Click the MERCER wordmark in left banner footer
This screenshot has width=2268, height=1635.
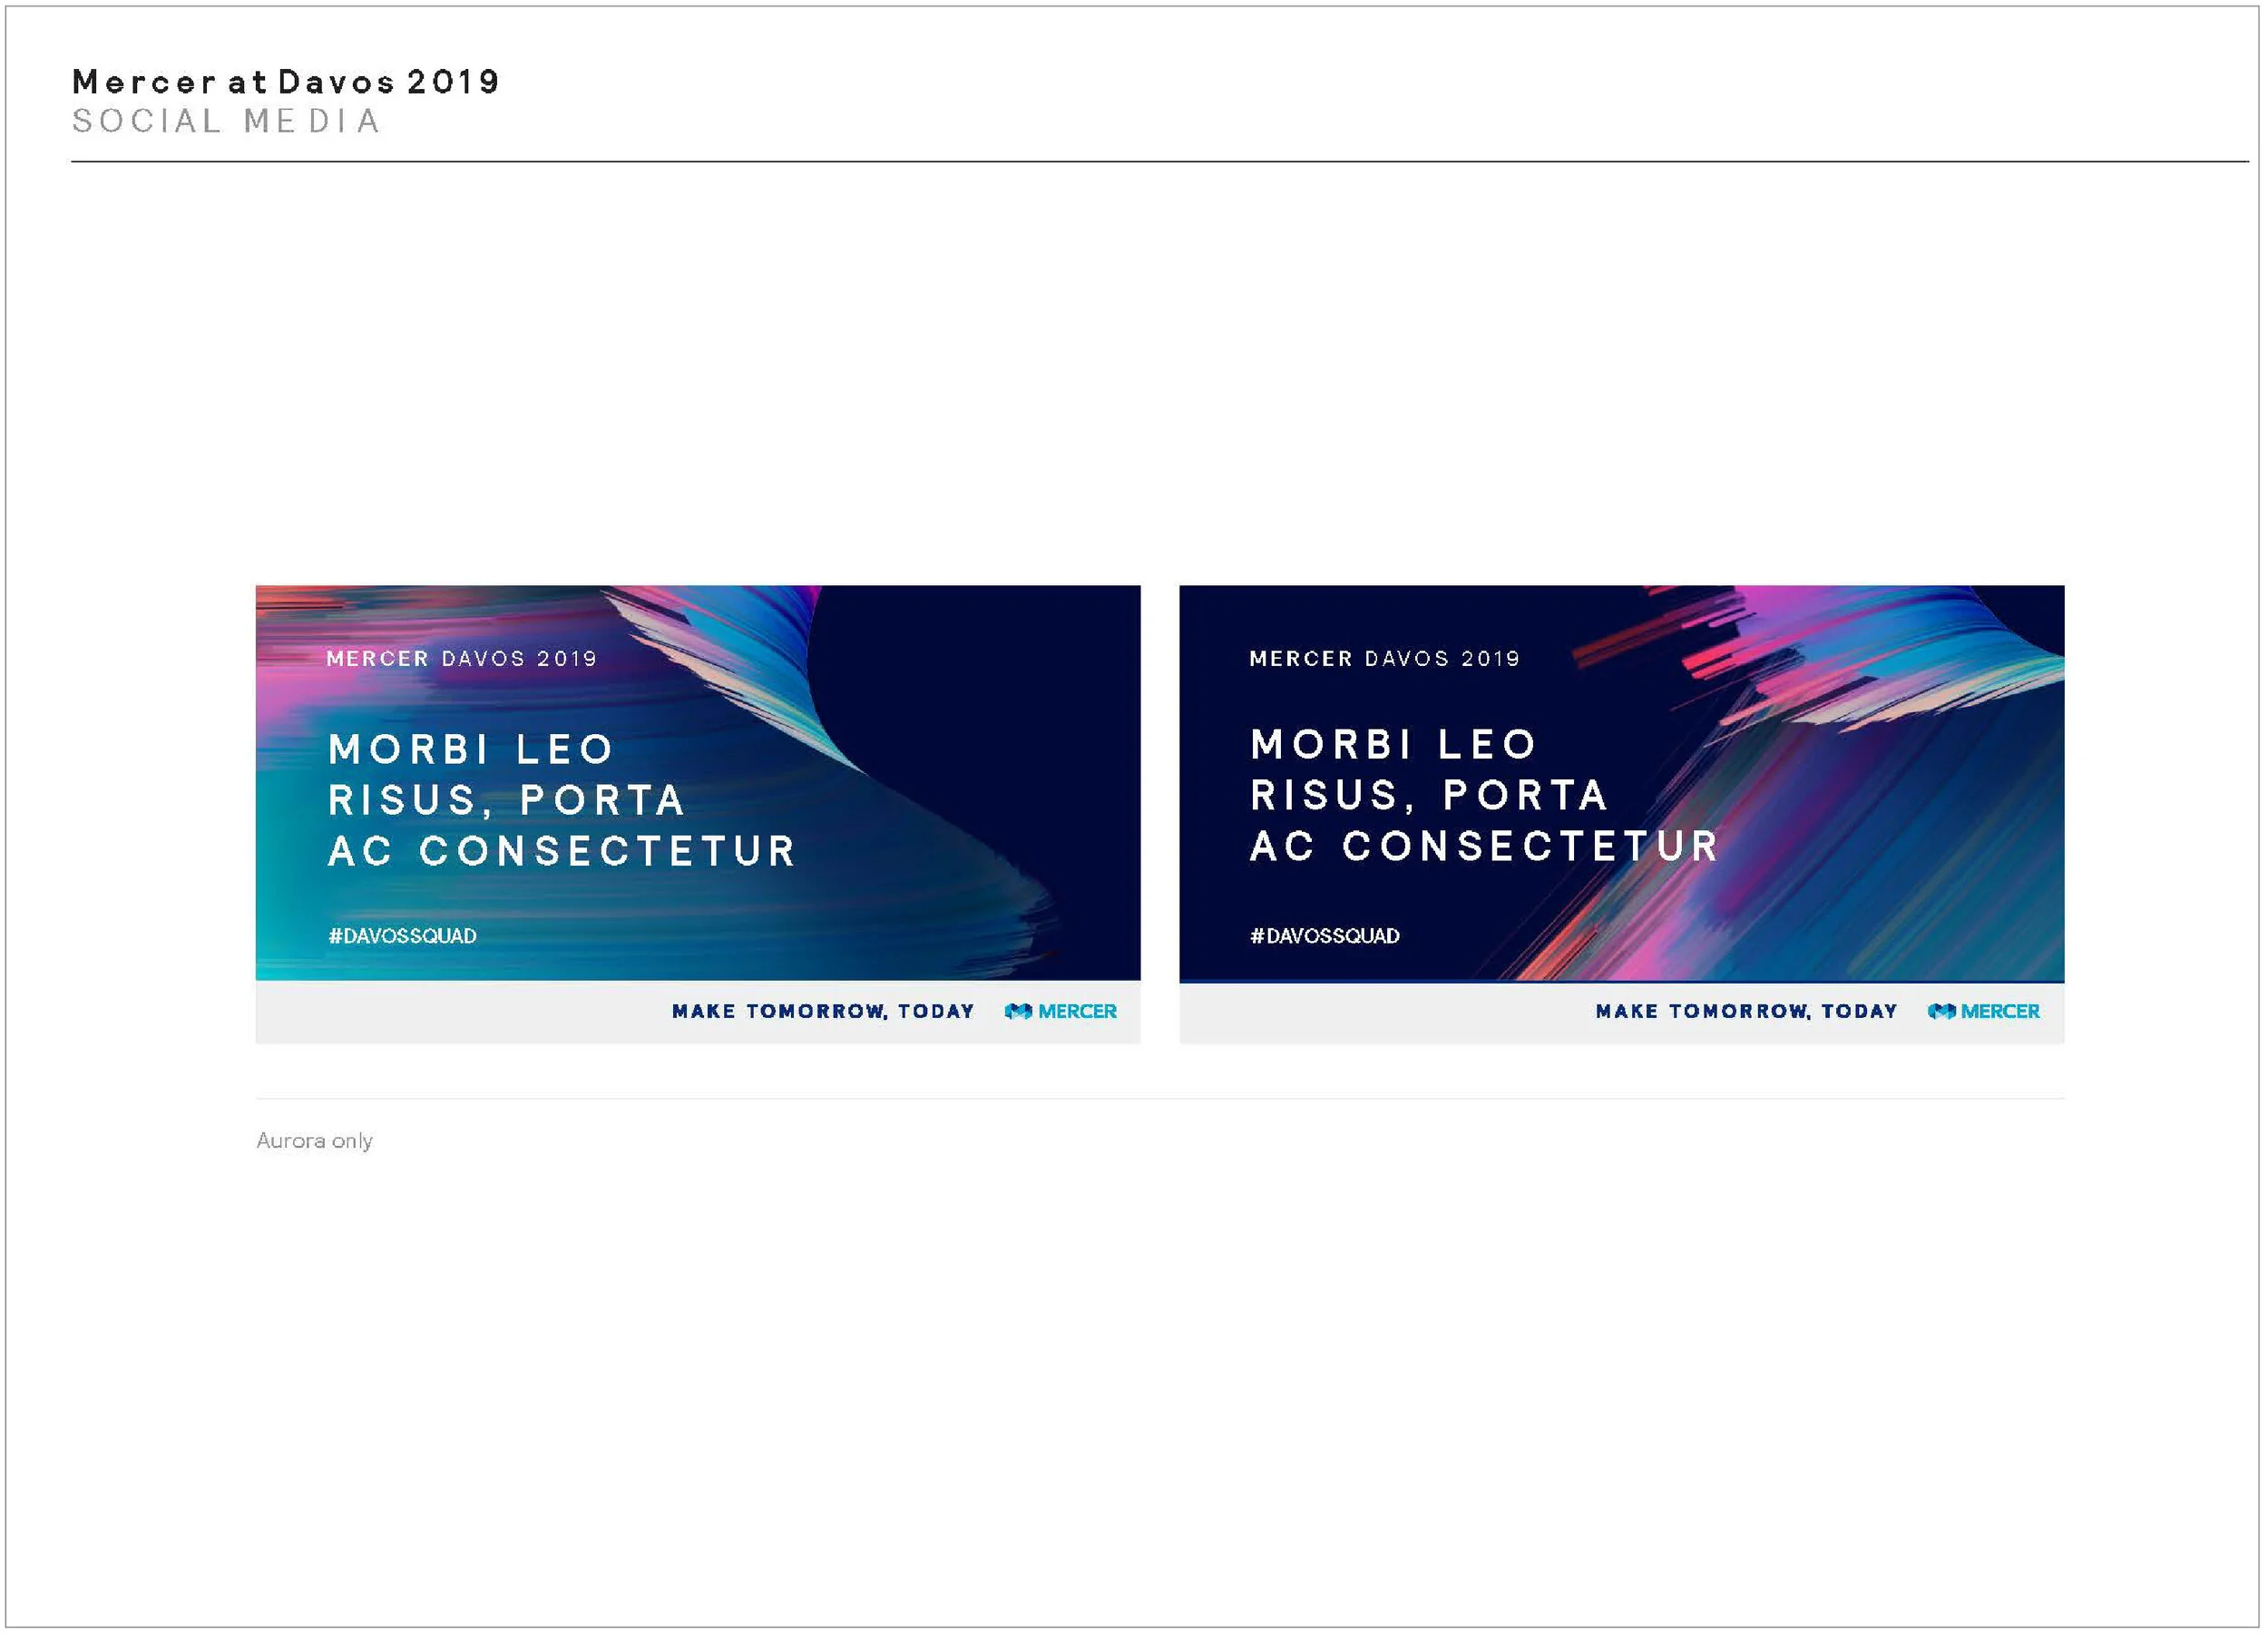[x=1077, y=1011]
